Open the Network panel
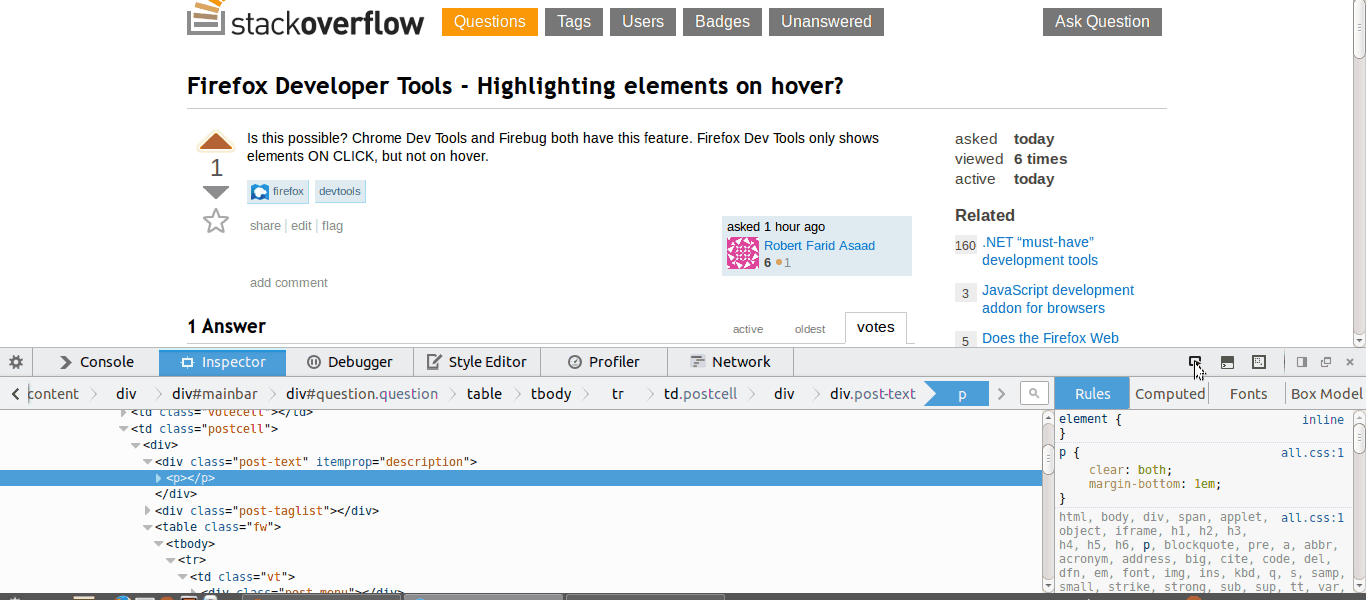Image resolution: width=1366 pixels, height=600 pixels. pos(730,362)
